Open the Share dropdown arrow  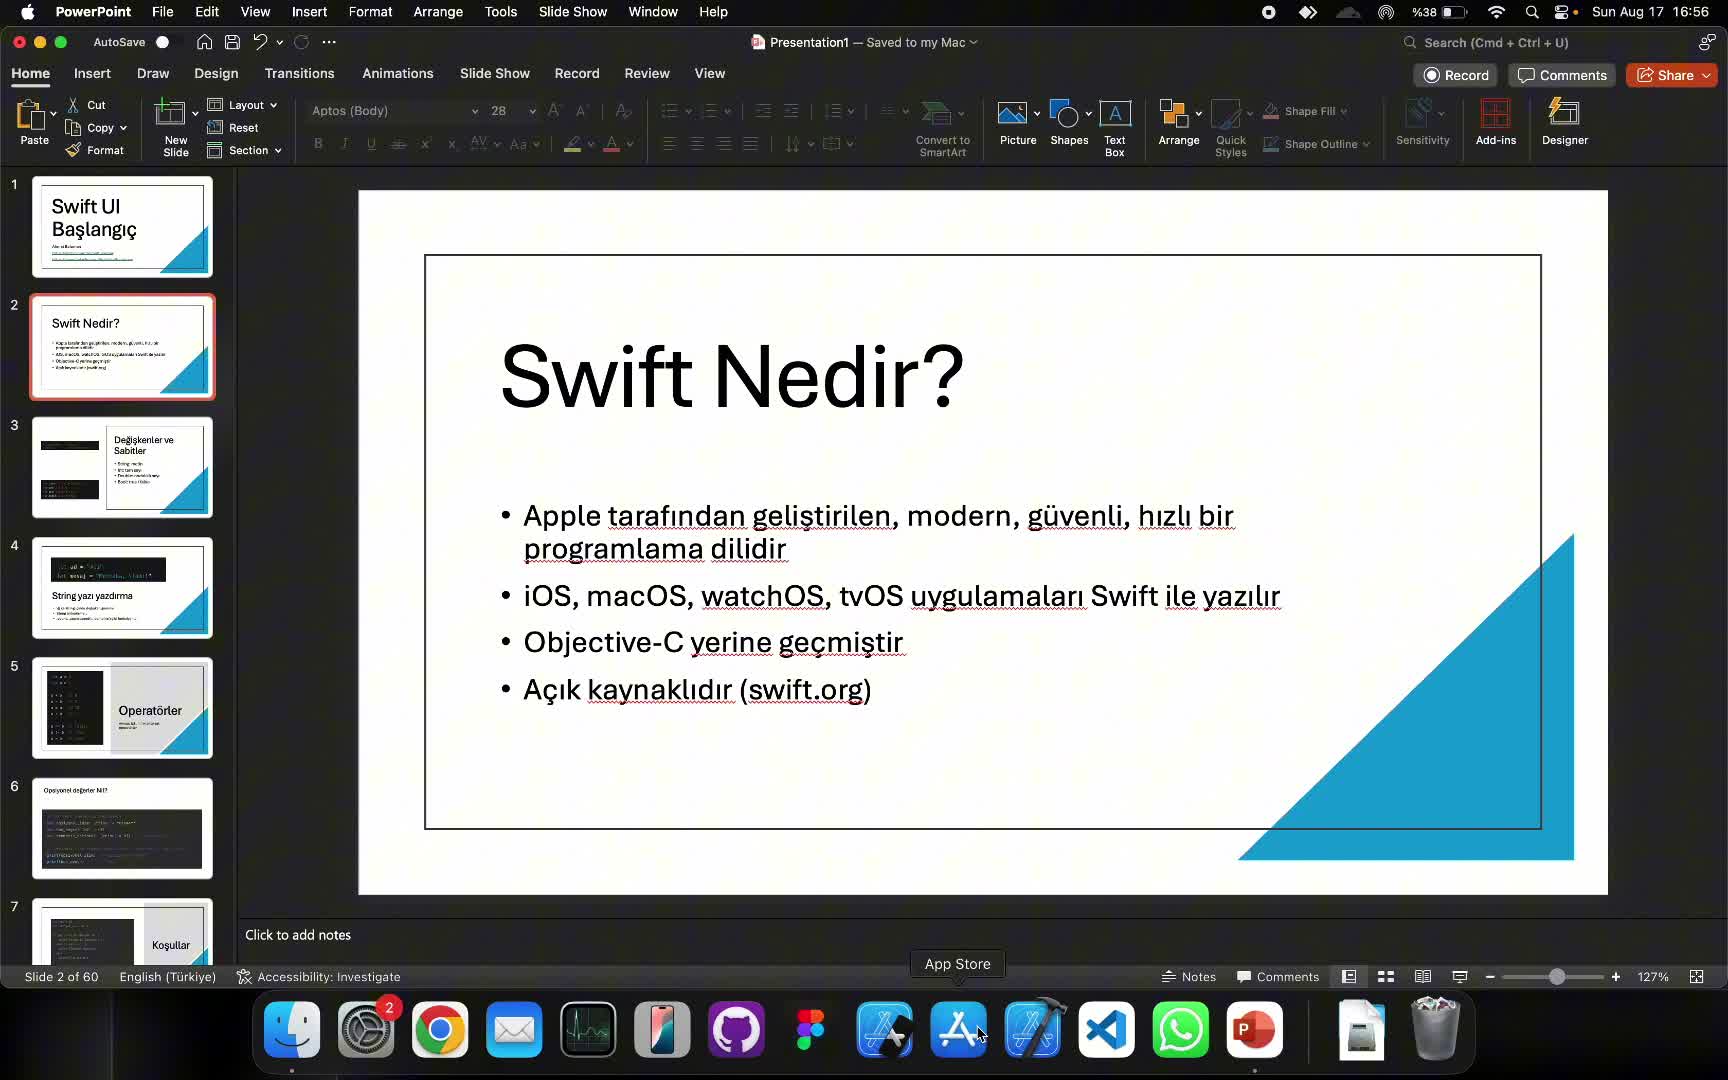pos(1706,75)
